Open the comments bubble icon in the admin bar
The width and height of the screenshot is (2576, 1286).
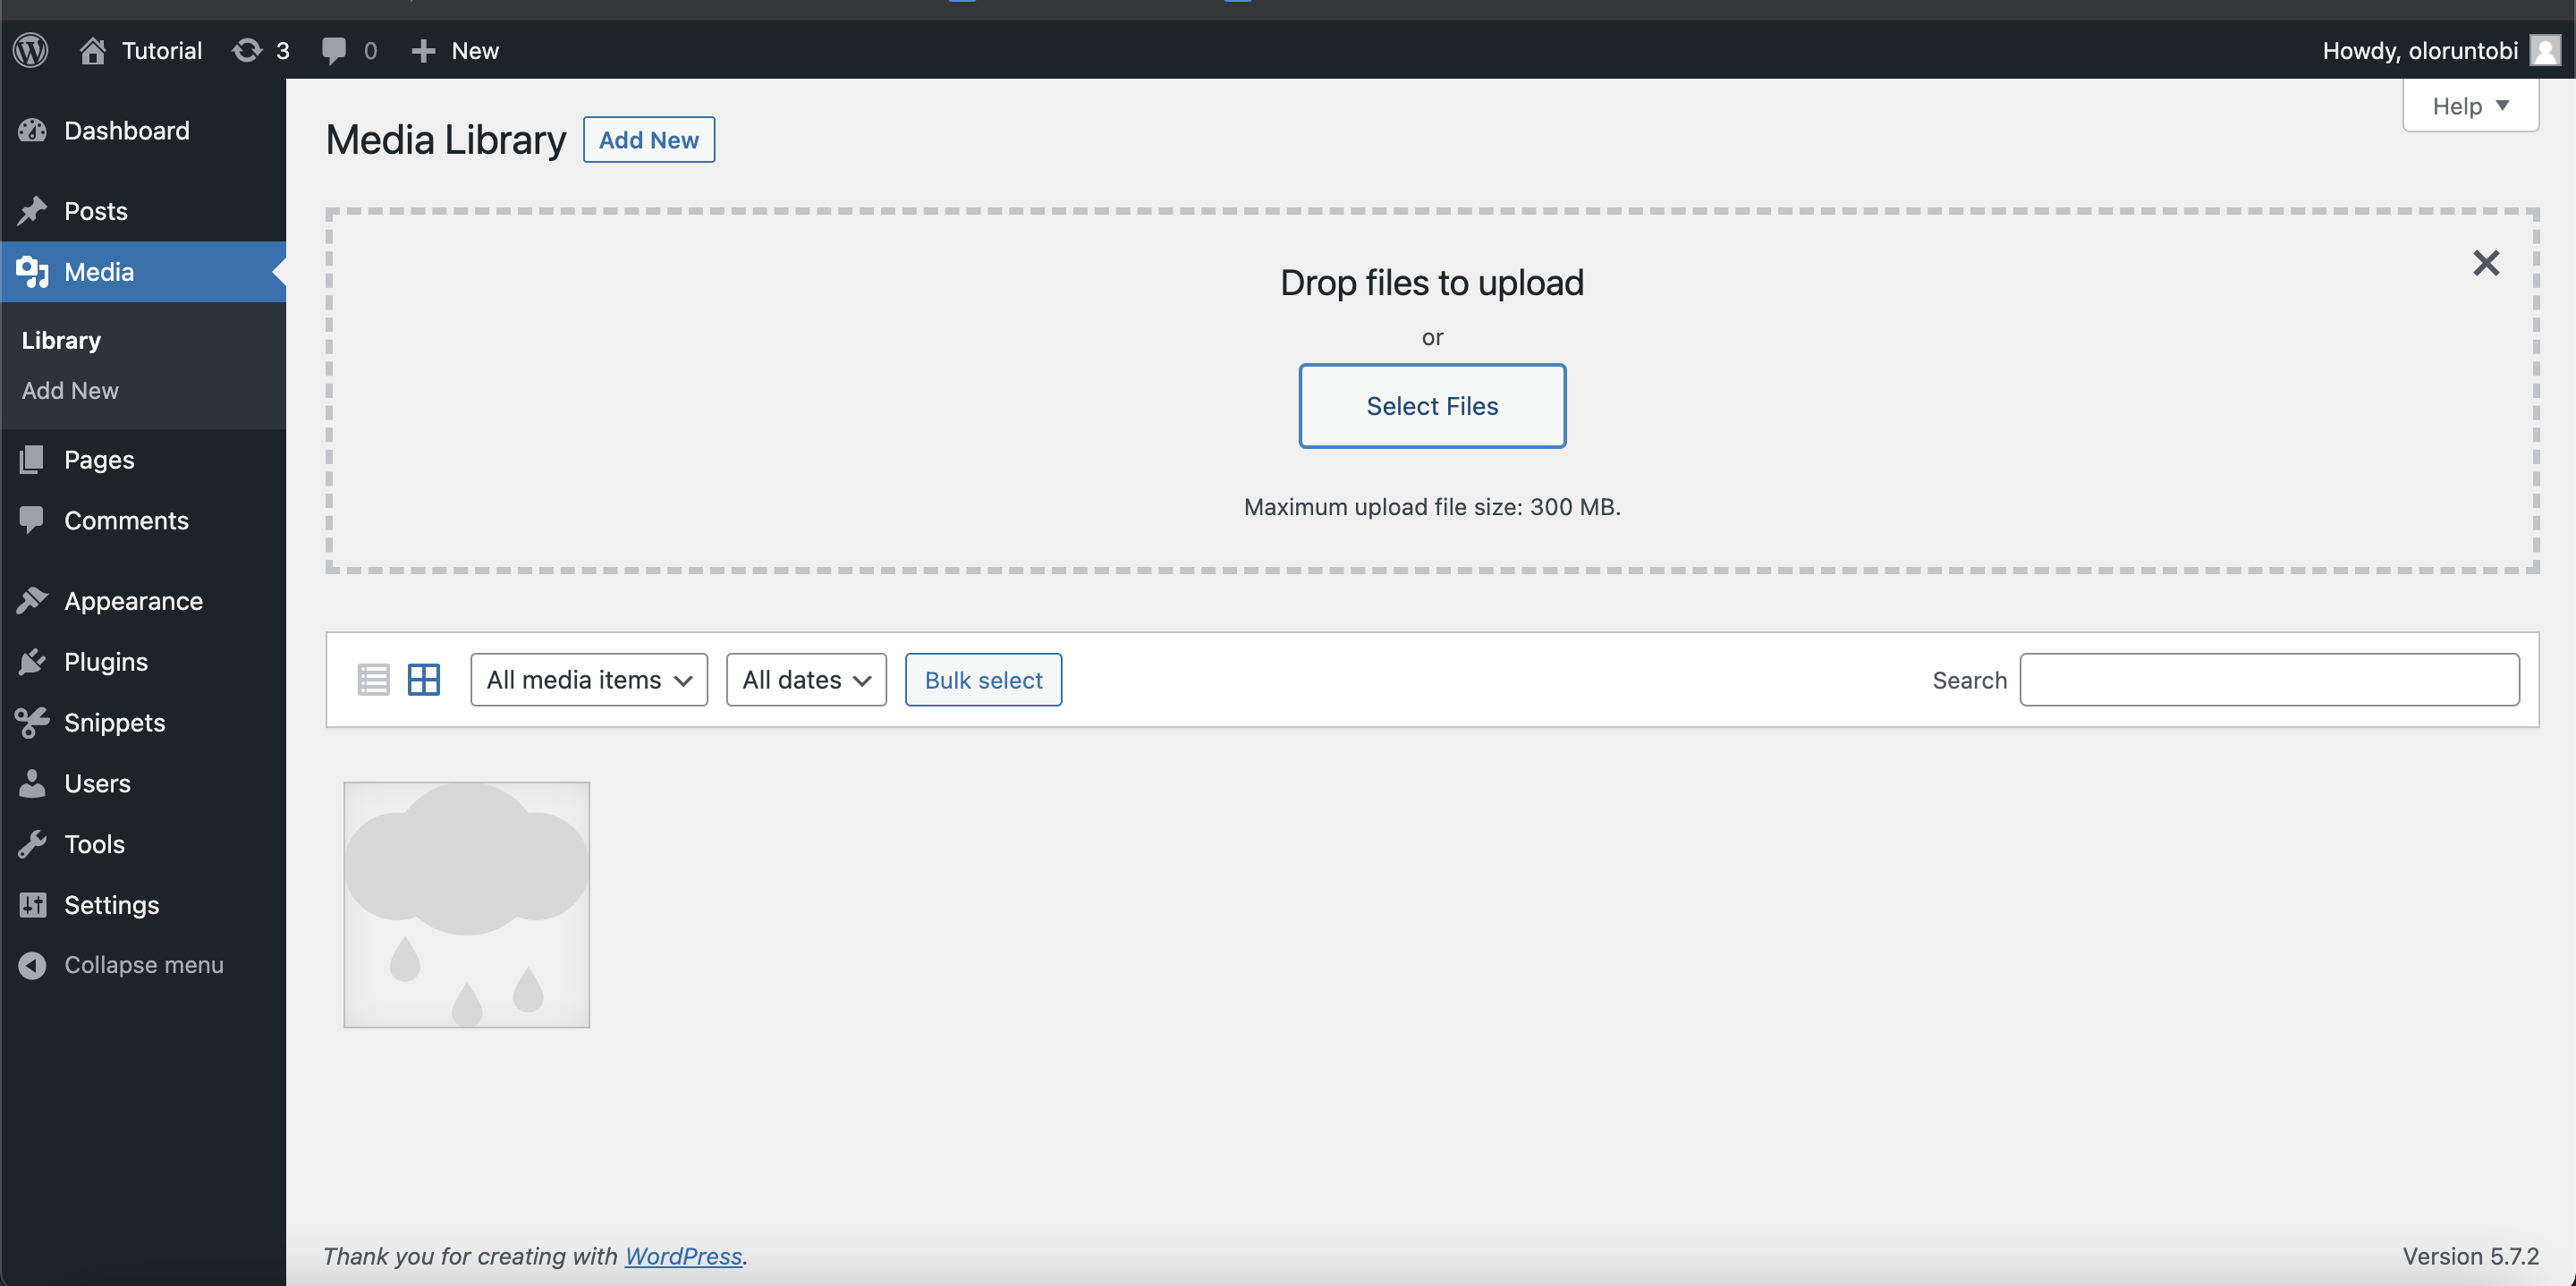[x=334, y=50]
